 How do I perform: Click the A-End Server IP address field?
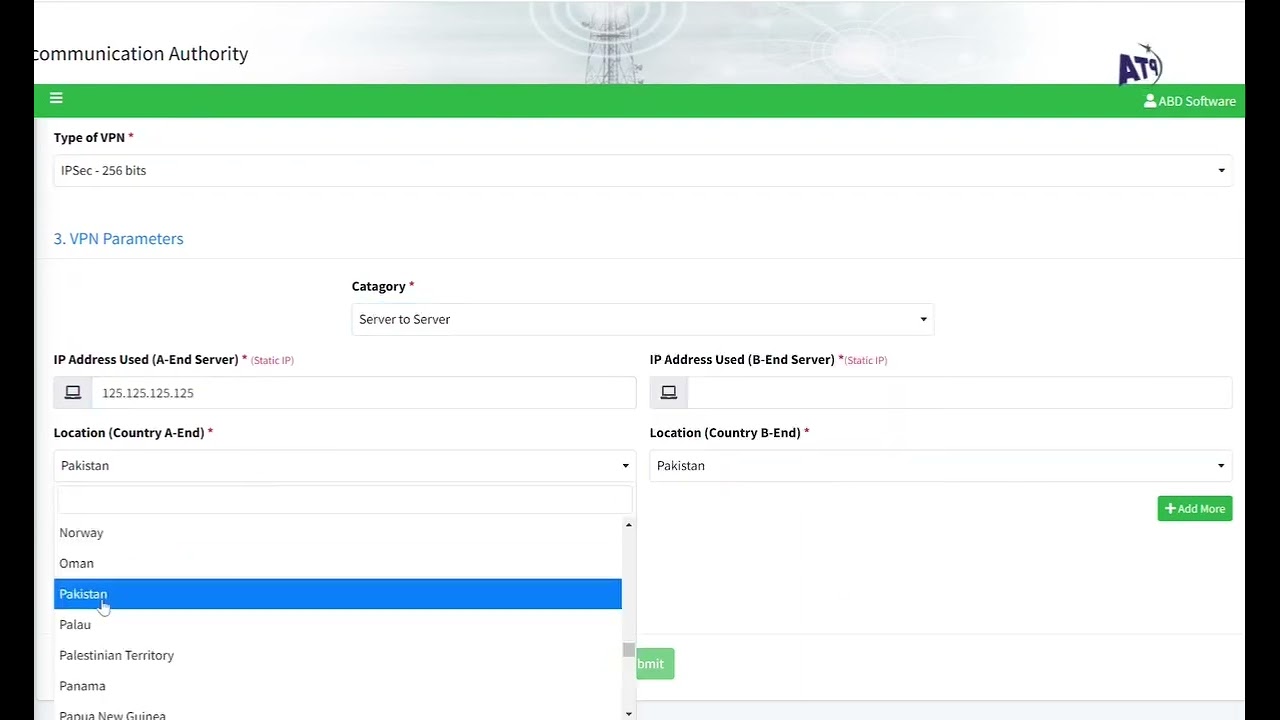[364, 393]
